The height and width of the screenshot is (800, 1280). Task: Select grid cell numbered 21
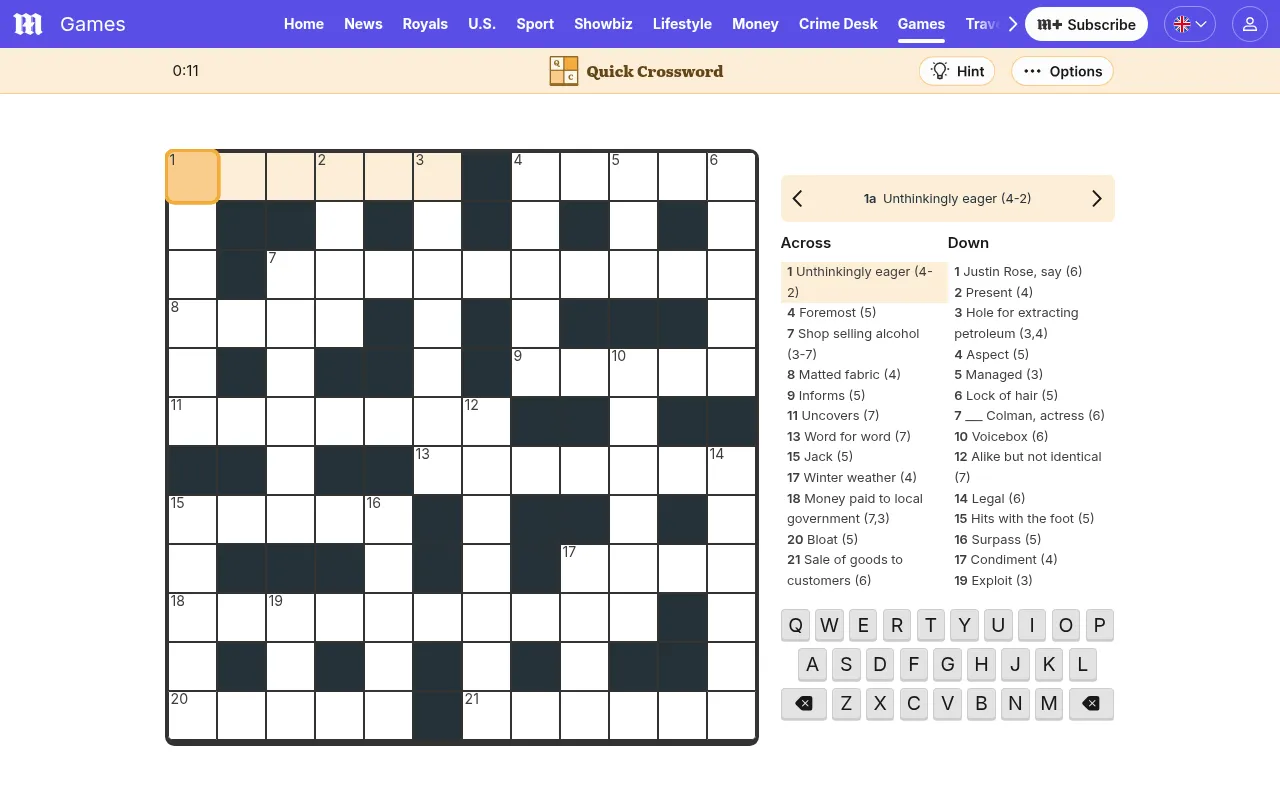(x=487, y=715)
